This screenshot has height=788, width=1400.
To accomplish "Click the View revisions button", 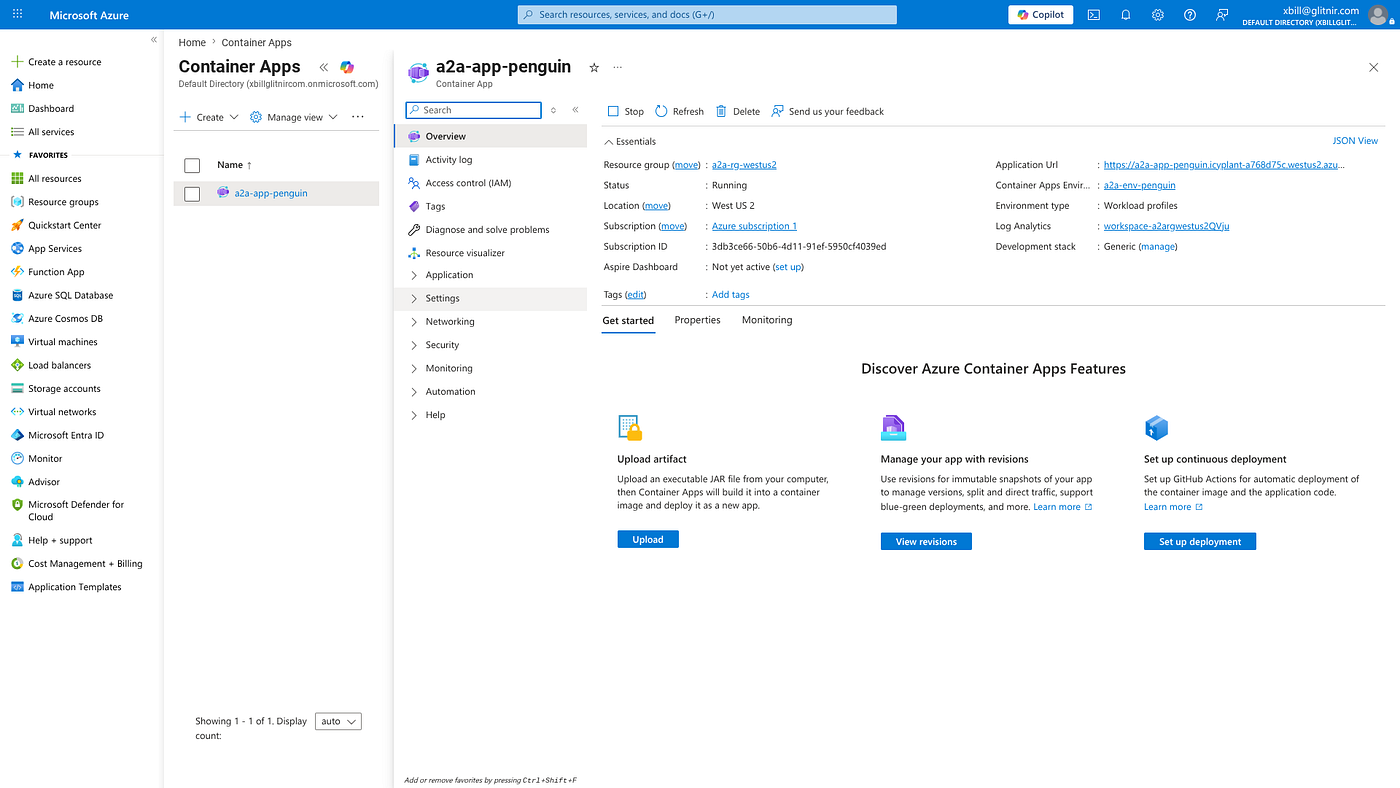I will tap(926, 541).
